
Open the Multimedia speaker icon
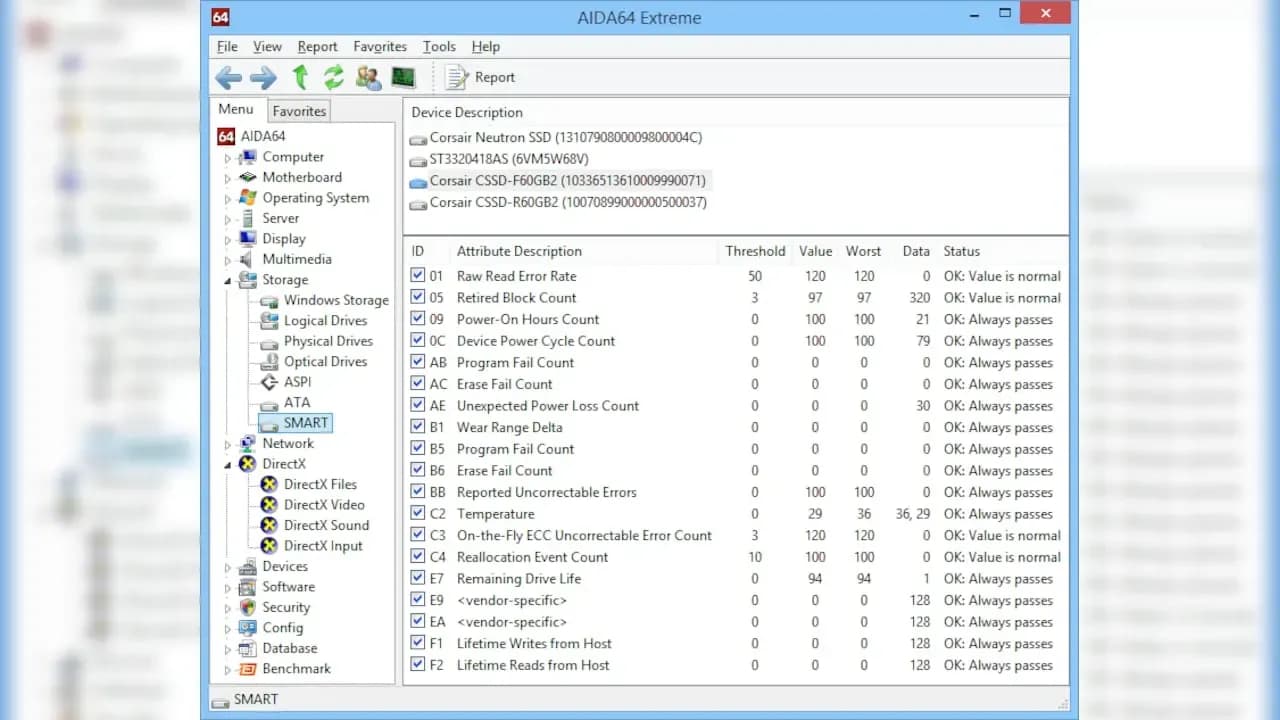point(247,259)
